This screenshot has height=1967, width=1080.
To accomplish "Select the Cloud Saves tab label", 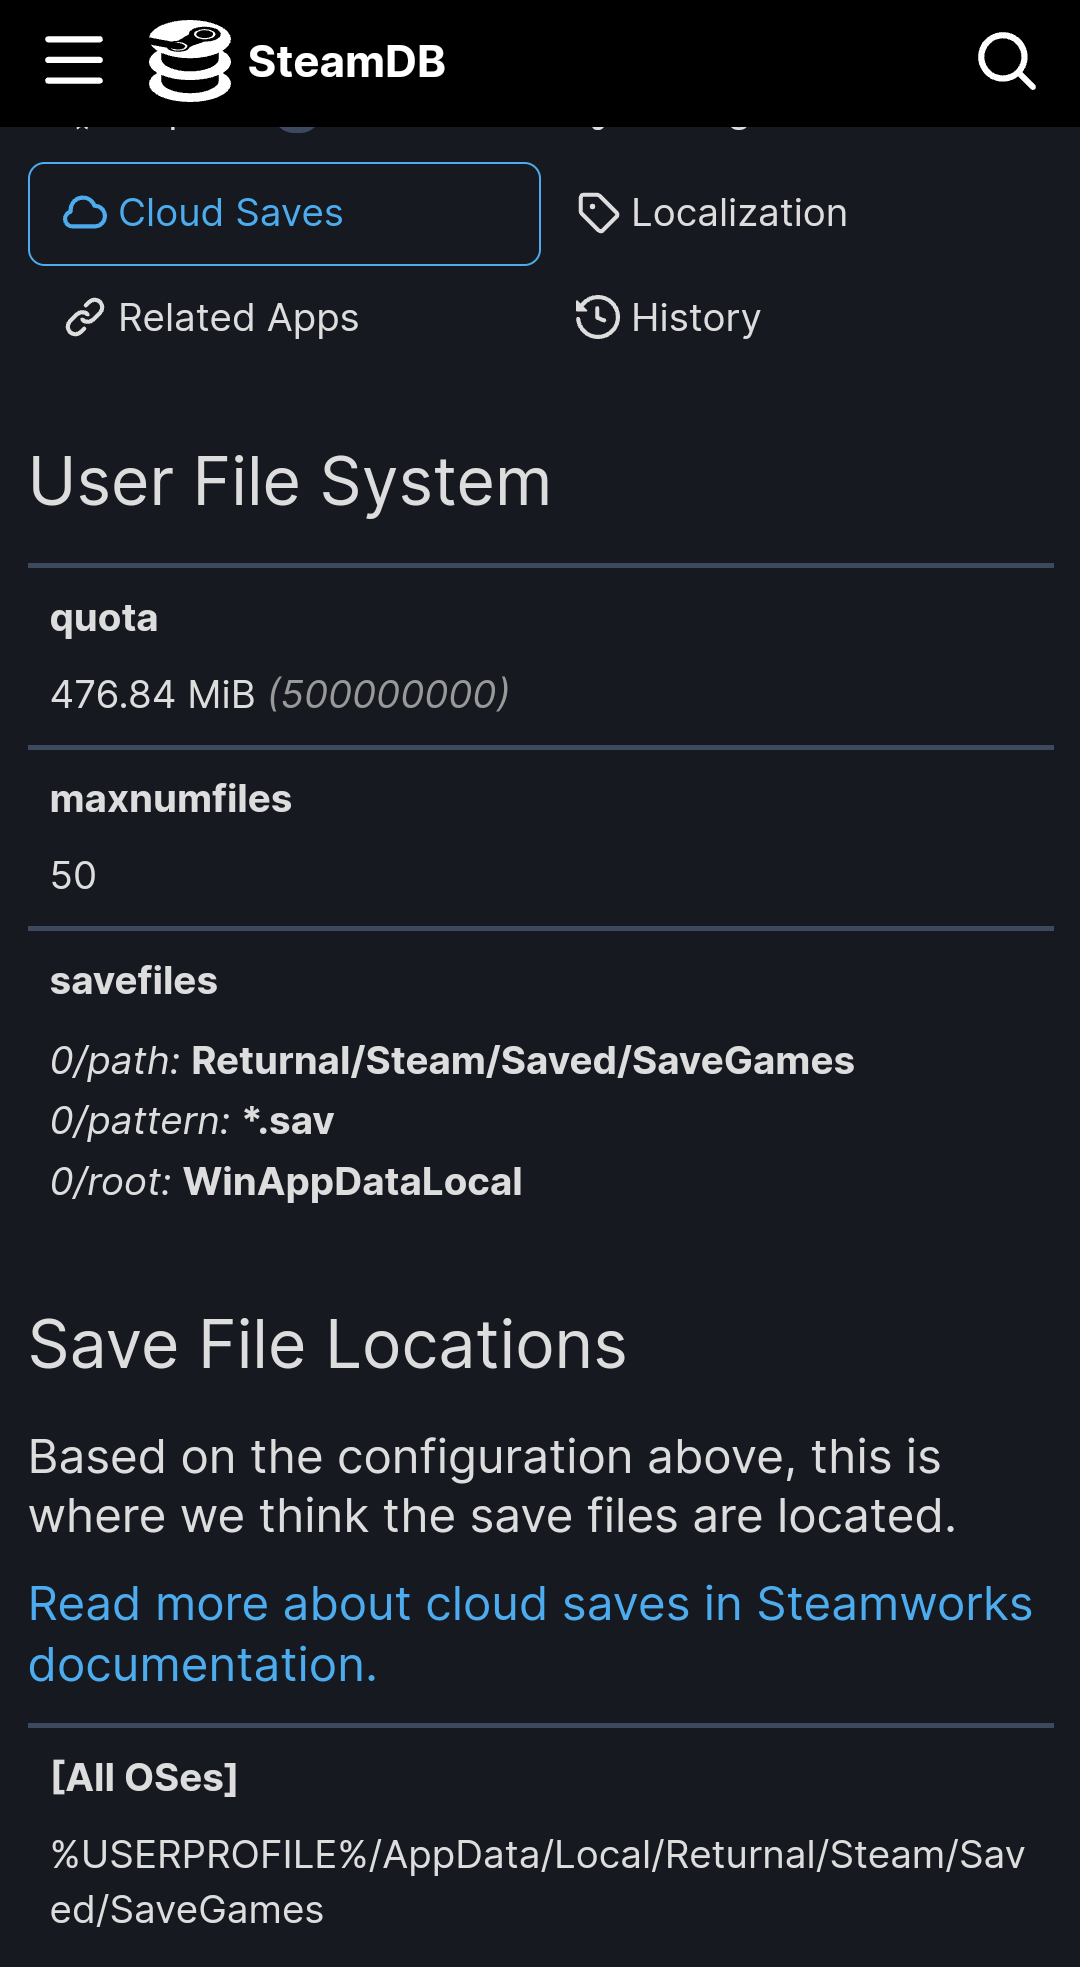I will click(x=230, y=213).
